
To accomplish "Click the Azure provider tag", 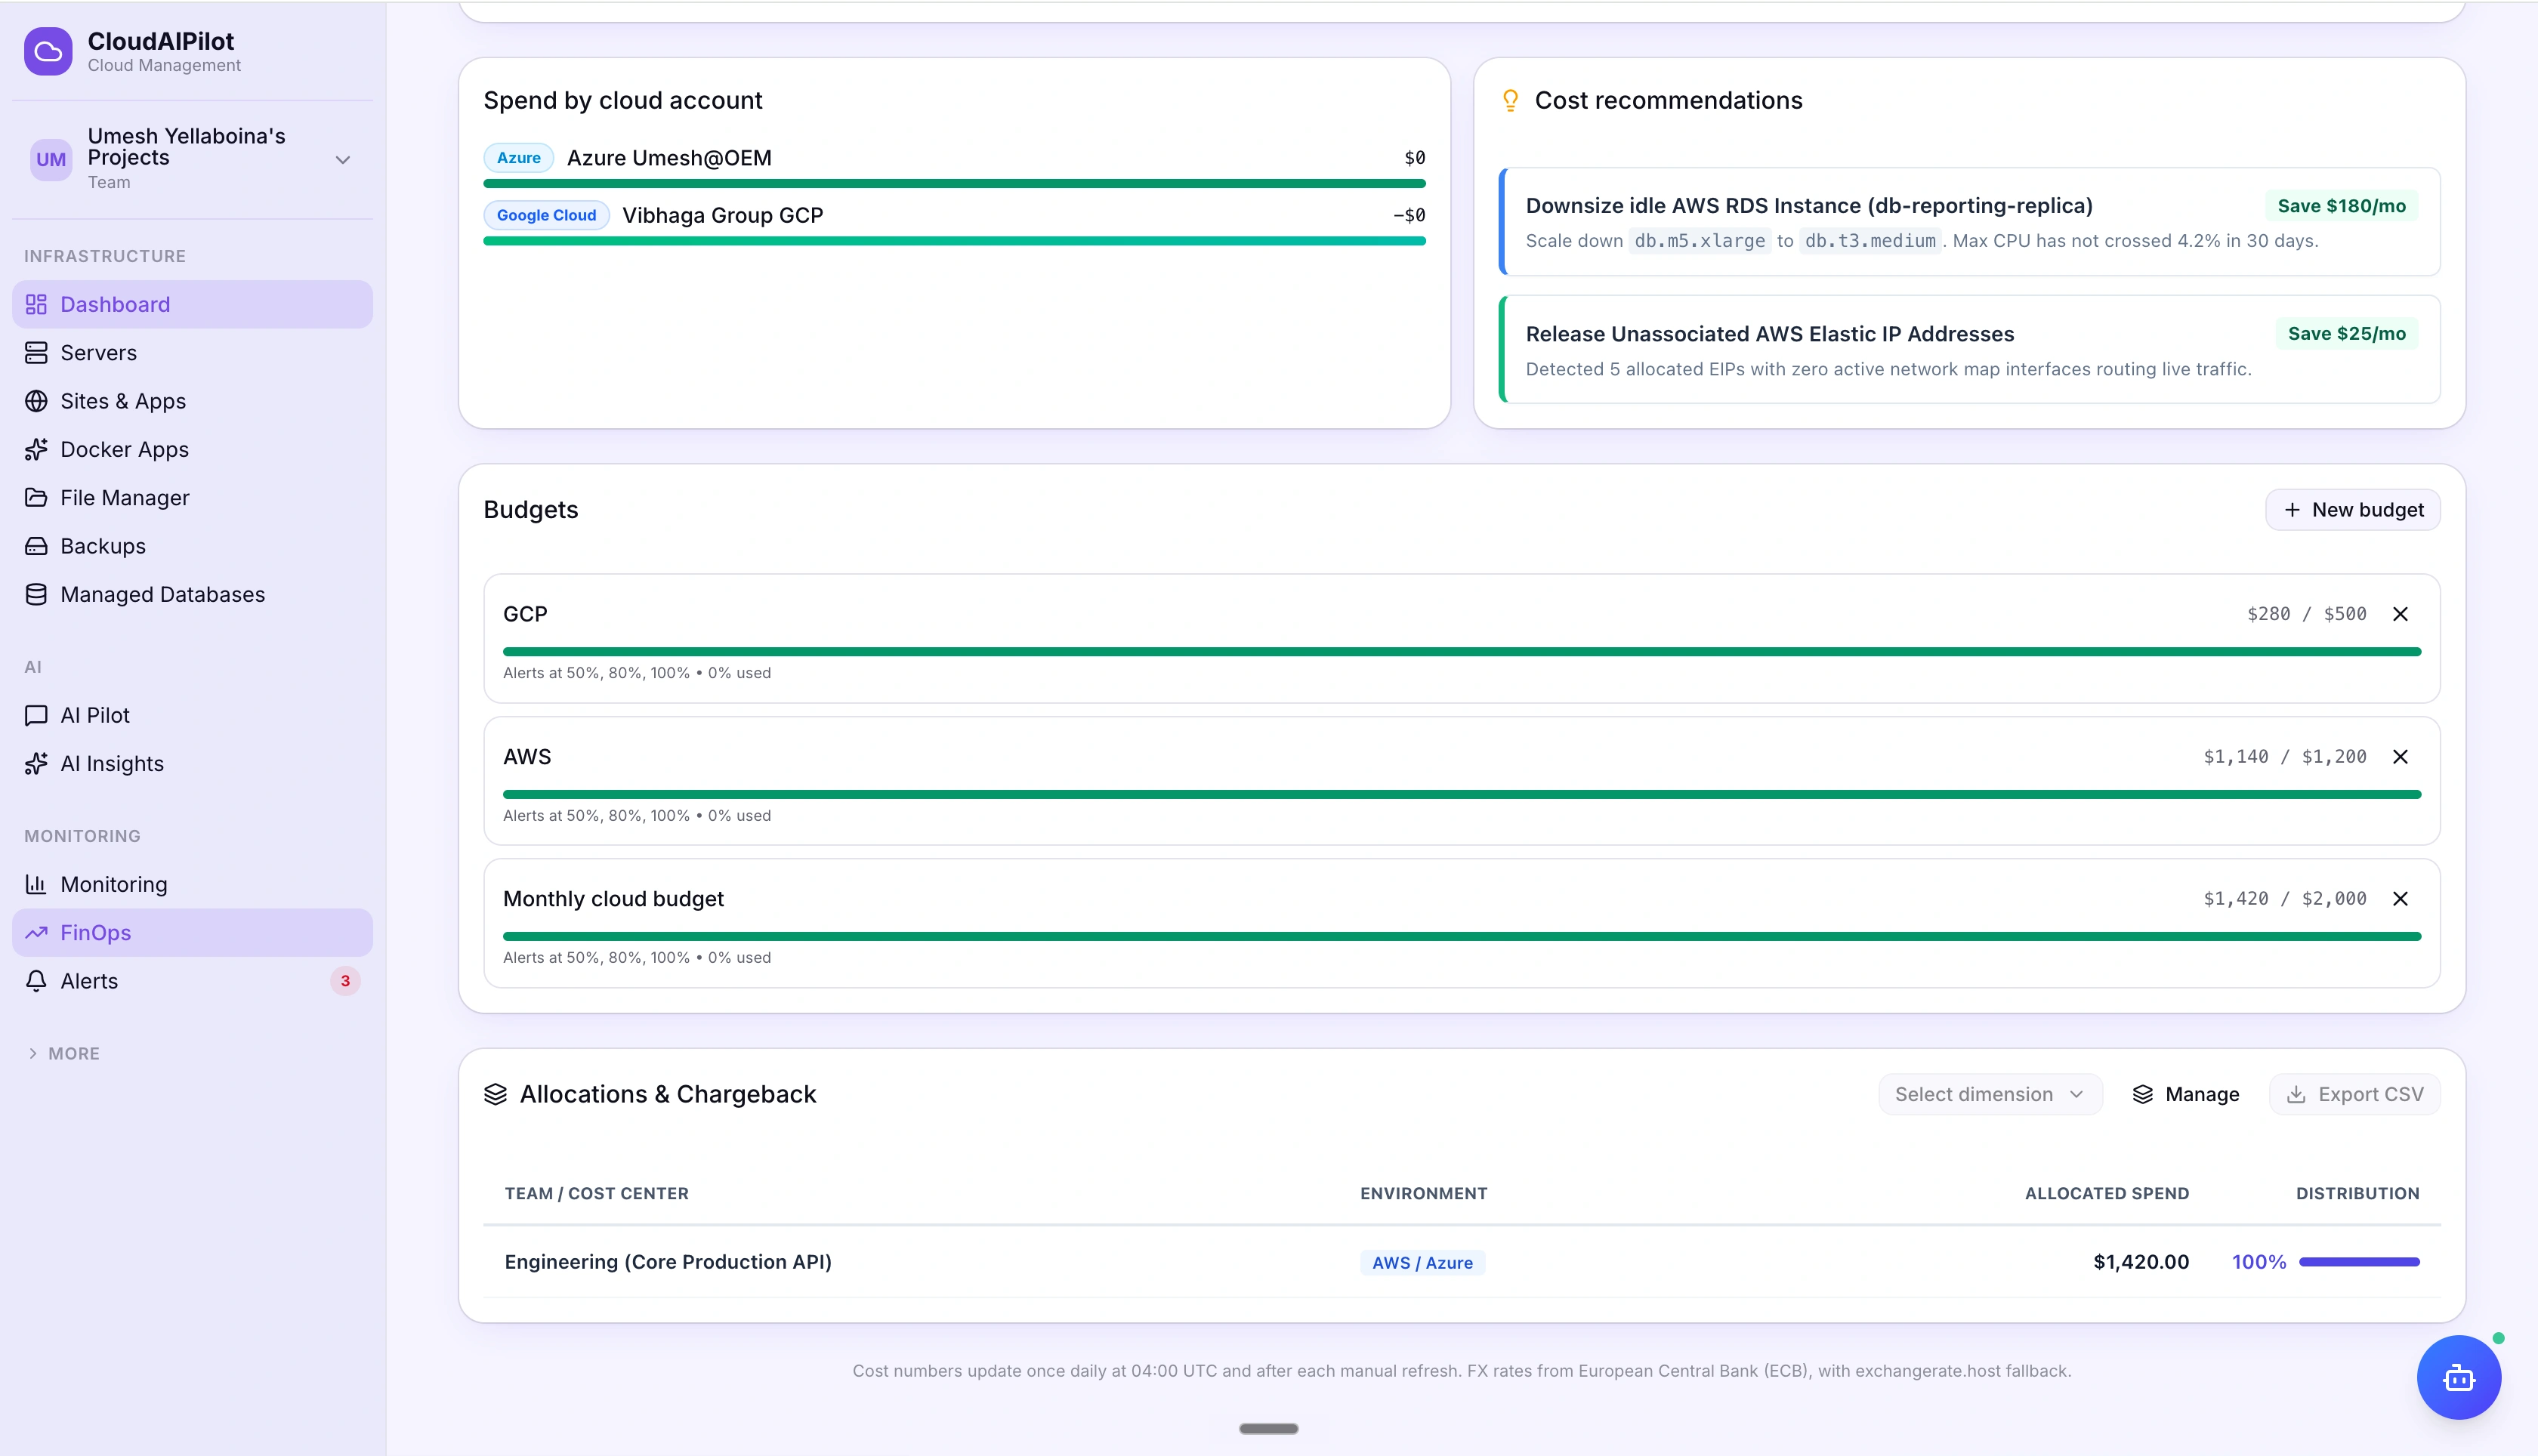I will (519, 158).
